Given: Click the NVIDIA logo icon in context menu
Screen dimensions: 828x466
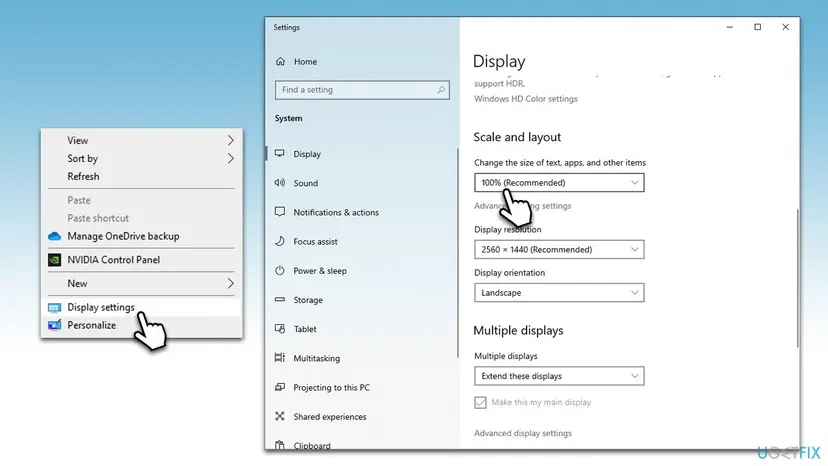Looking at the screenshot, I should [x=54, y=259].
